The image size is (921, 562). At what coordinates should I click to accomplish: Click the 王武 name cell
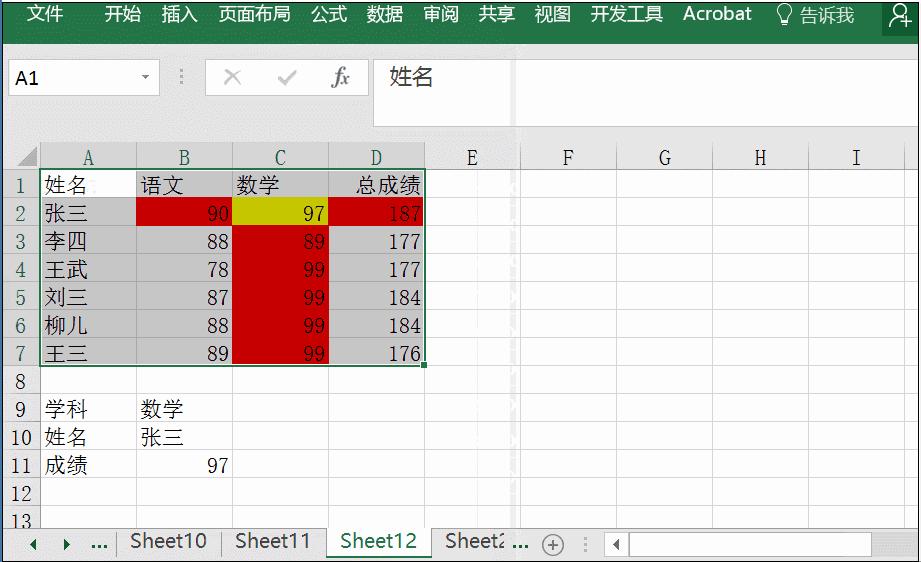tap(88, 269)
